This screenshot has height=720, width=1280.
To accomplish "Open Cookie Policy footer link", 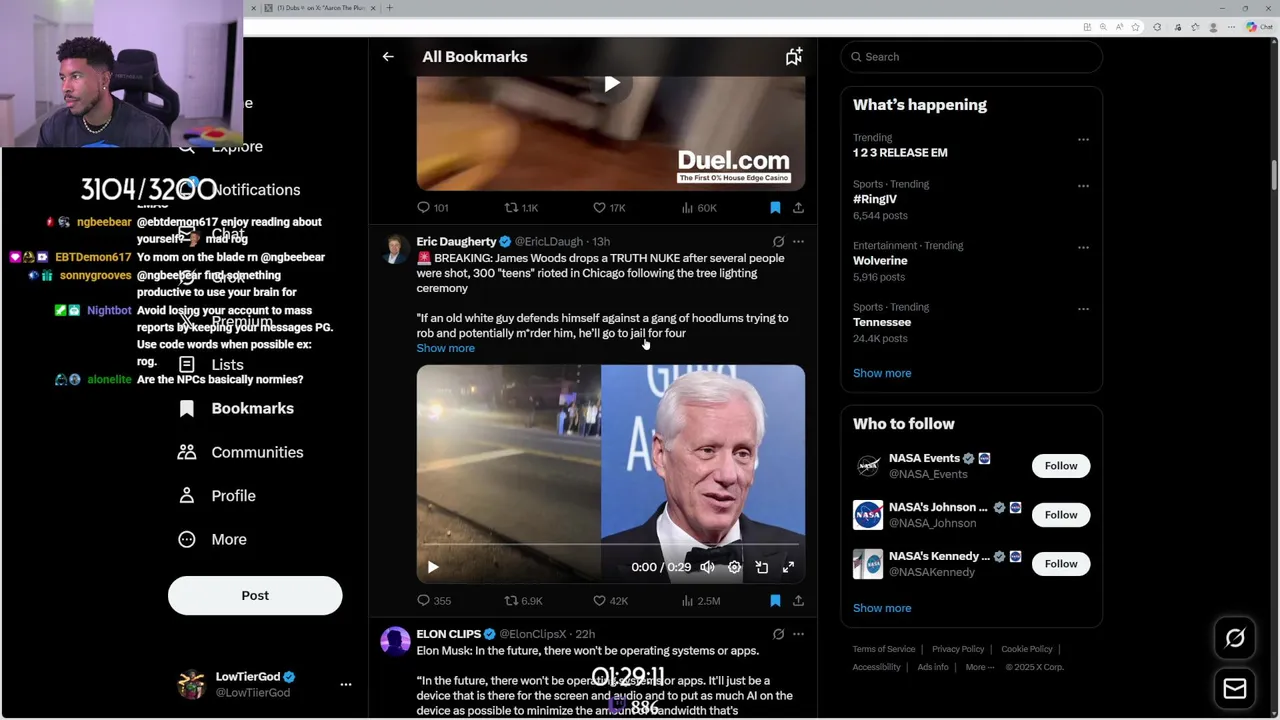I will 1027,649.
